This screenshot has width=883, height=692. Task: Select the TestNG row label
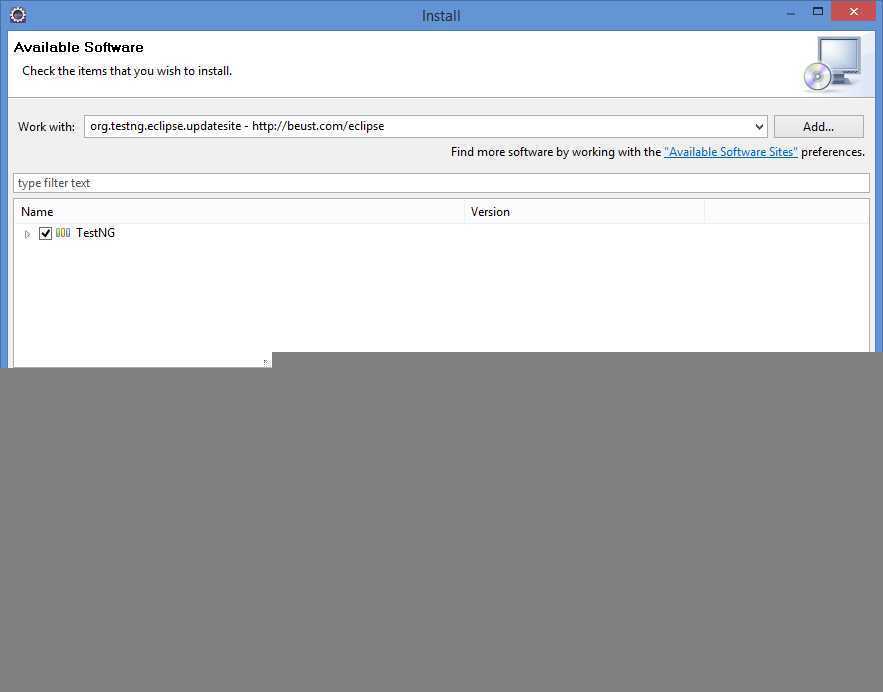95,233
